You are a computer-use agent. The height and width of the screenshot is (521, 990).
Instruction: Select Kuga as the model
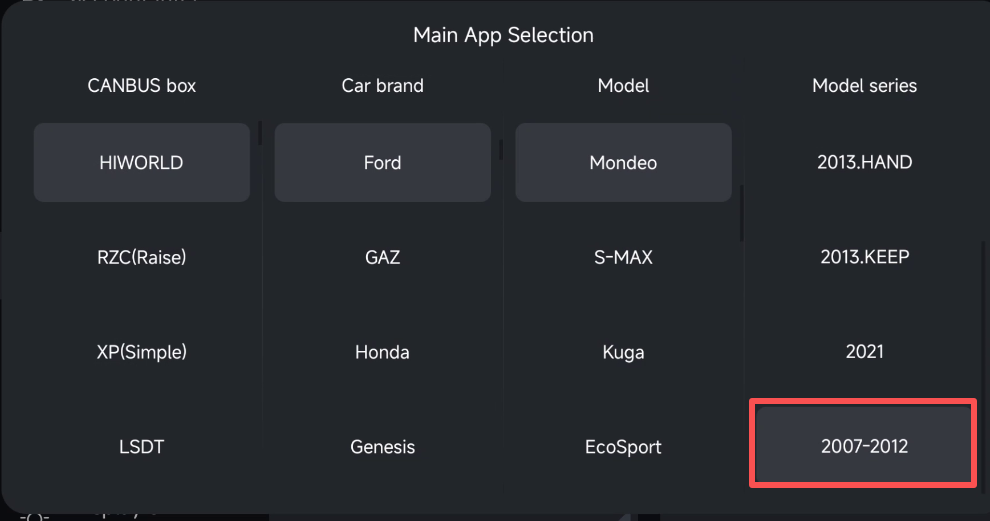[x=623, y=352]
